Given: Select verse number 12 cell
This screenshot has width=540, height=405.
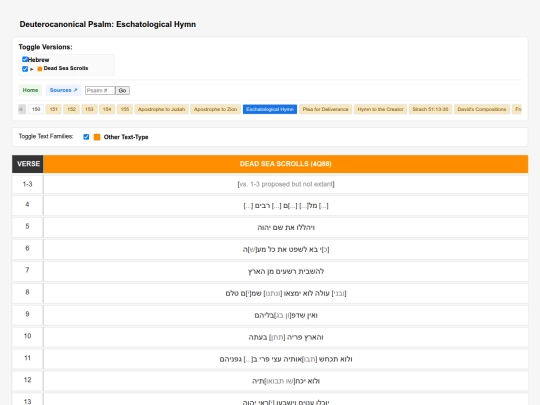Looking at the screenshot, I should (28, 380).
